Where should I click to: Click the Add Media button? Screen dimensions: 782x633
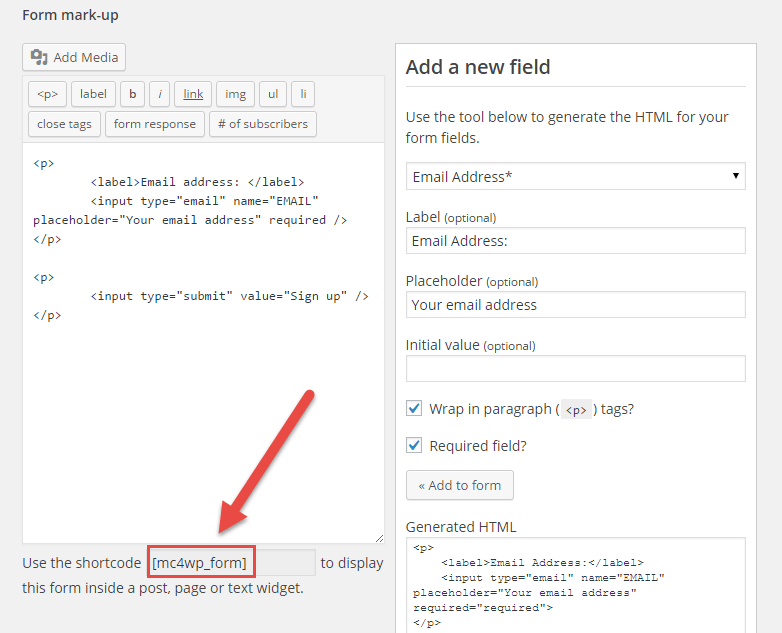(x=74, y=57)
